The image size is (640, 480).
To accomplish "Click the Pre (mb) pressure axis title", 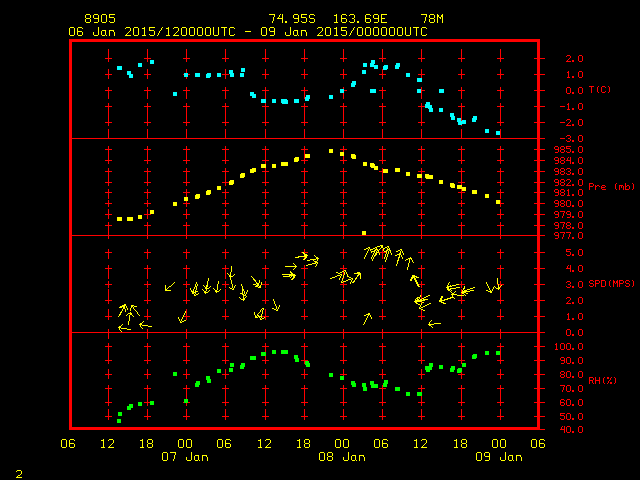I will [611, 187].
